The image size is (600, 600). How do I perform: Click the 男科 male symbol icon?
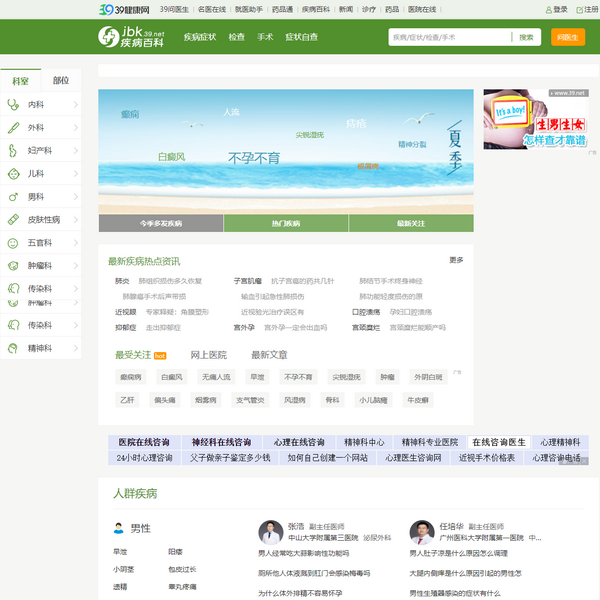click(x=13, y=196)
